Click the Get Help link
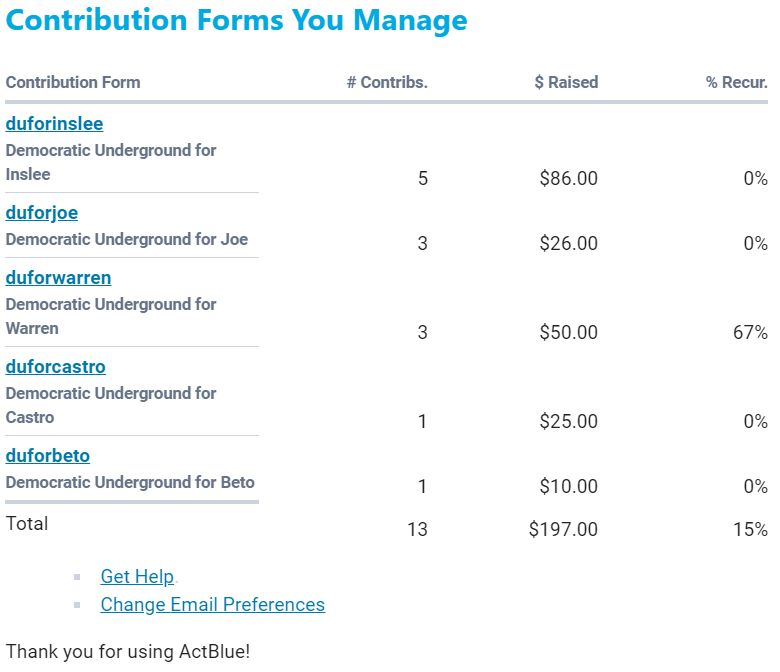This screenshot has height=672, width=780. (137, 577)
